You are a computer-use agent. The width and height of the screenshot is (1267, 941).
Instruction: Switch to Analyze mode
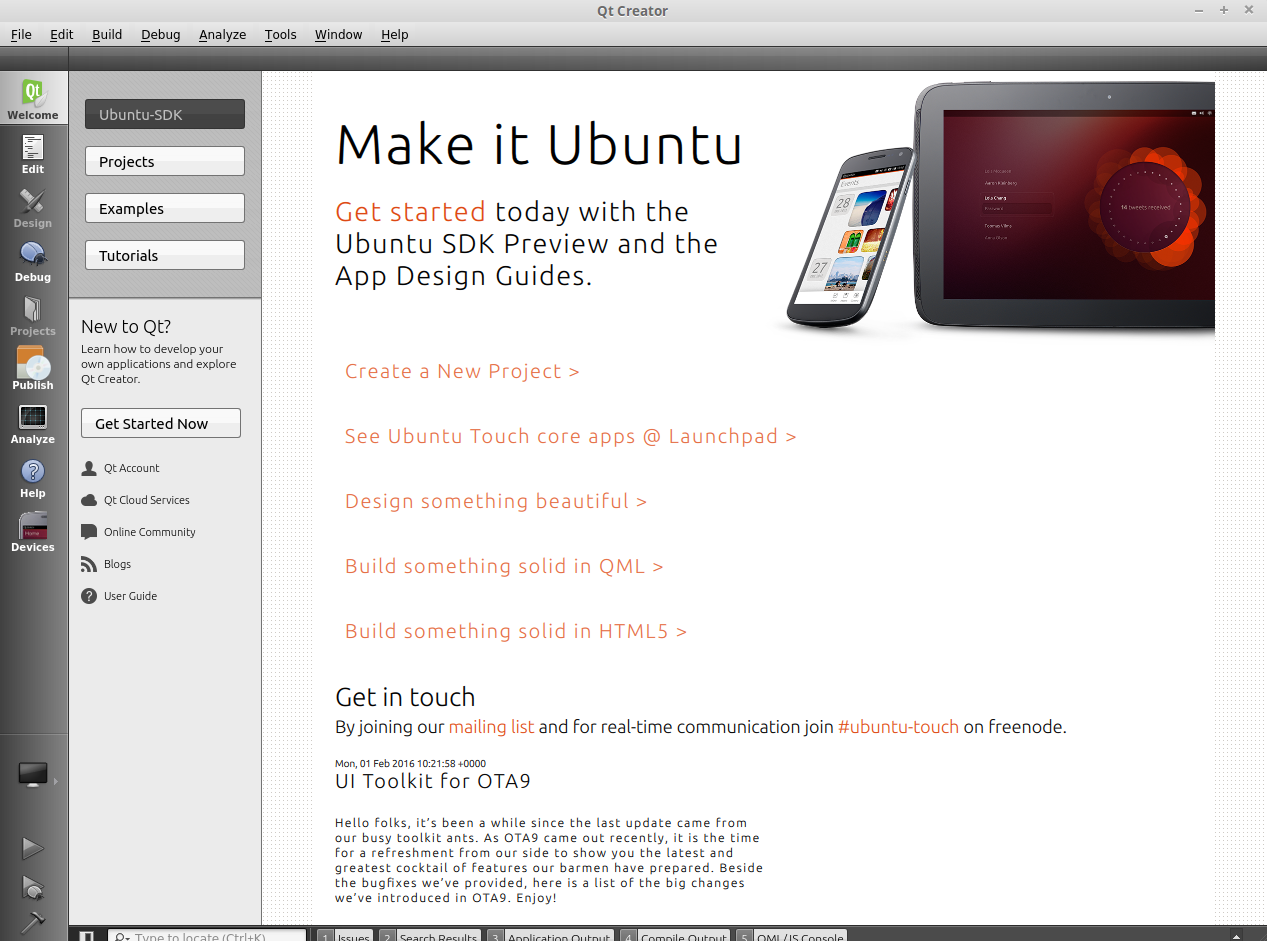[33, 423]
